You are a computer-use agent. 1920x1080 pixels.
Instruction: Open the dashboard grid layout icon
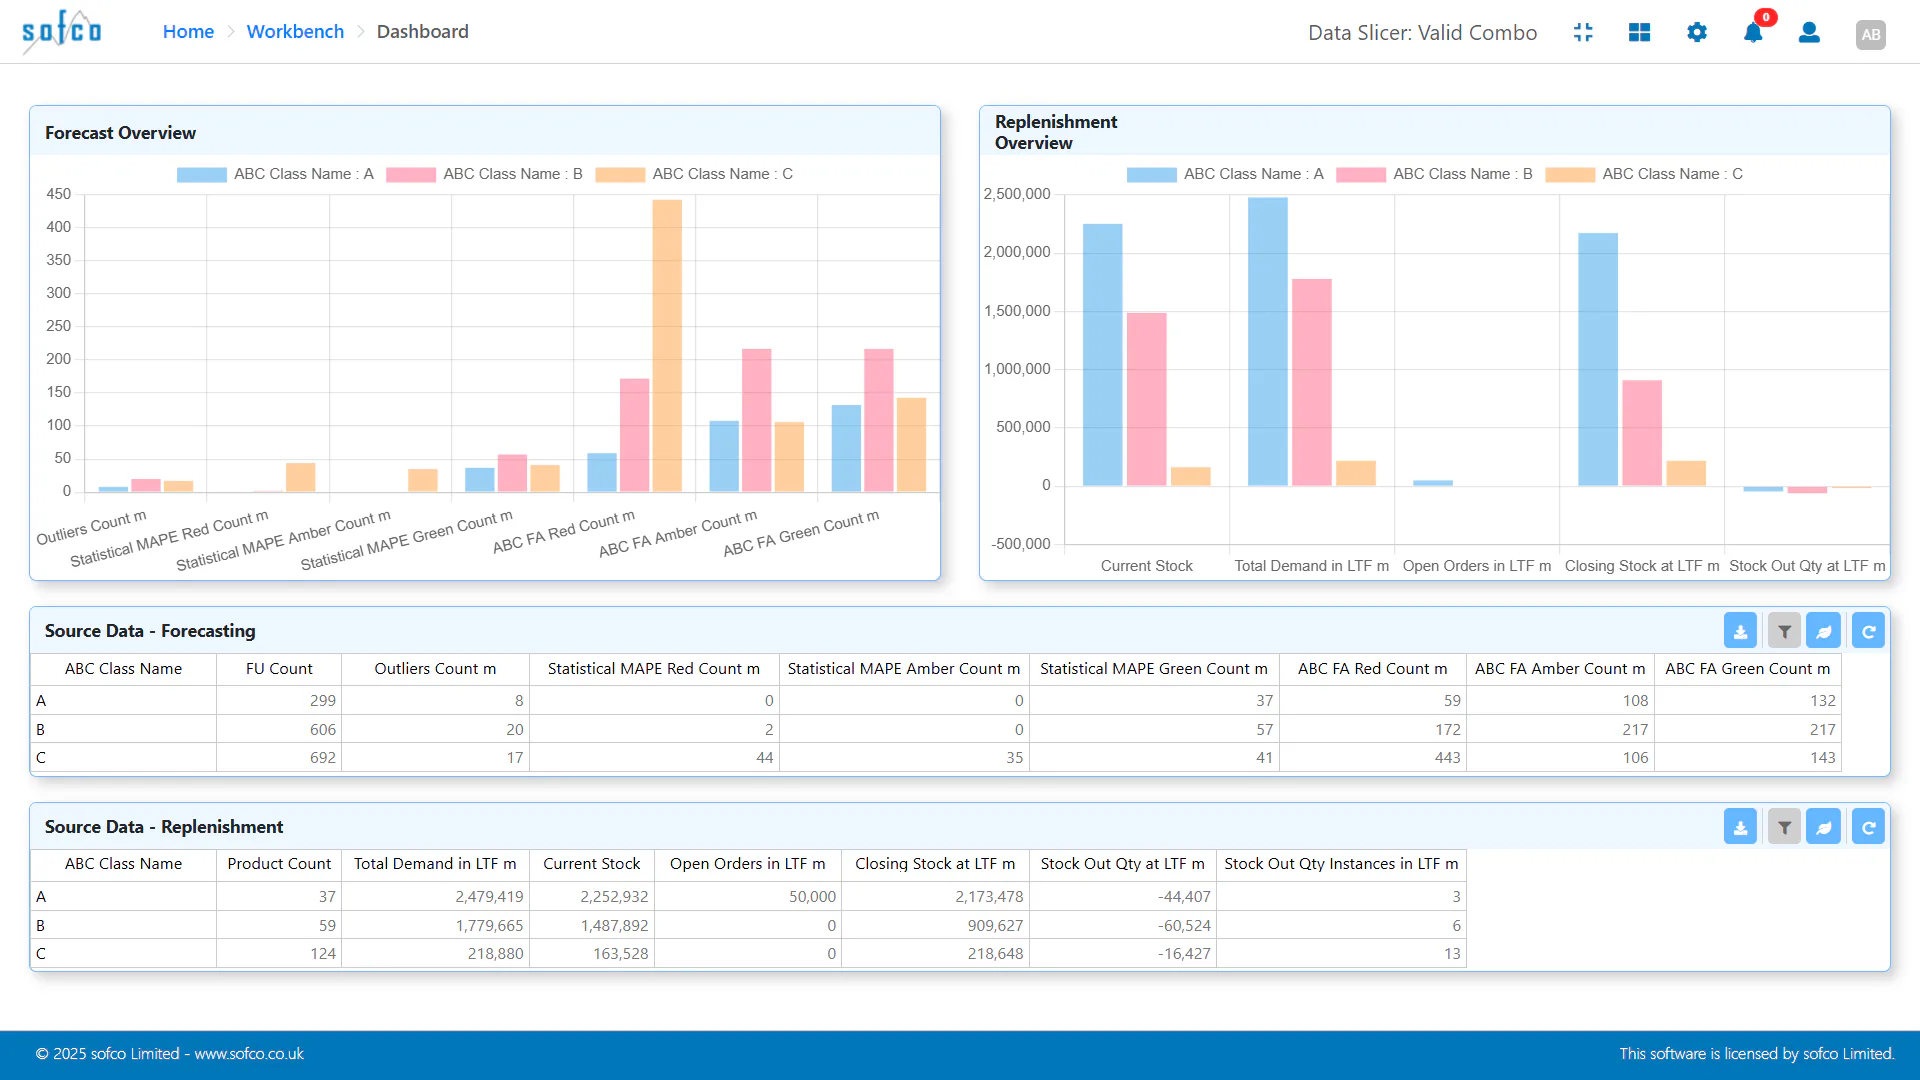1640,32
